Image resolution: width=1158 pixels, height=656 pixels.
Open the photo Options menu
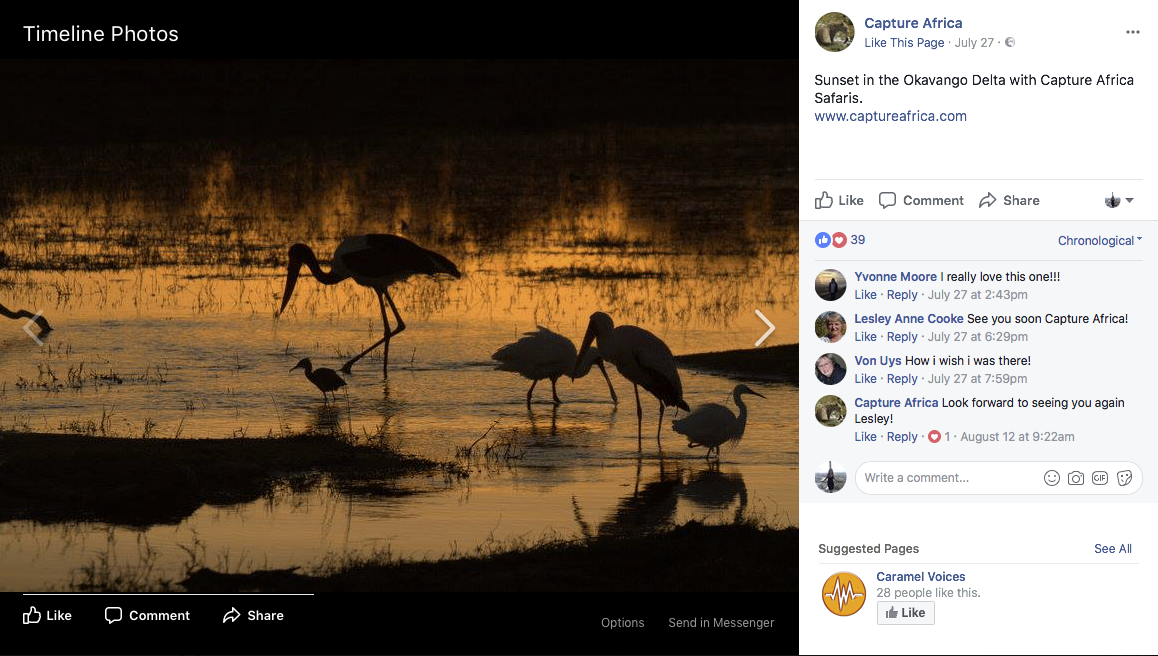[622, 622]
